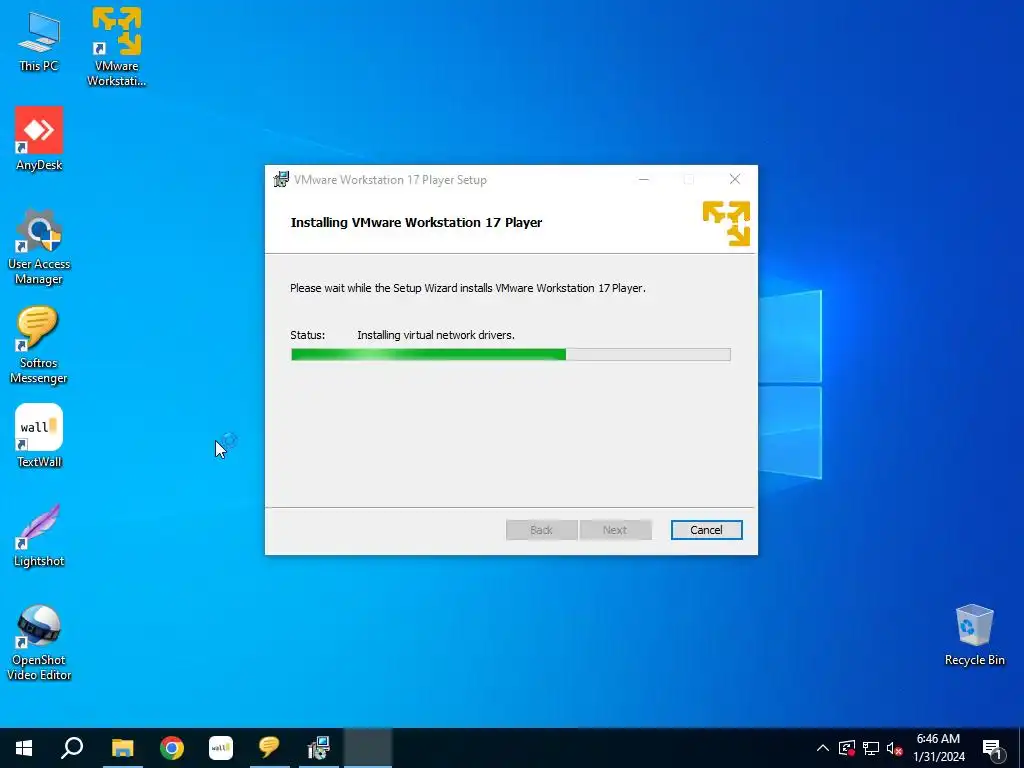Click VMware logo in setup header
The image size is (1024, 768).
click(x=726, y=223)
